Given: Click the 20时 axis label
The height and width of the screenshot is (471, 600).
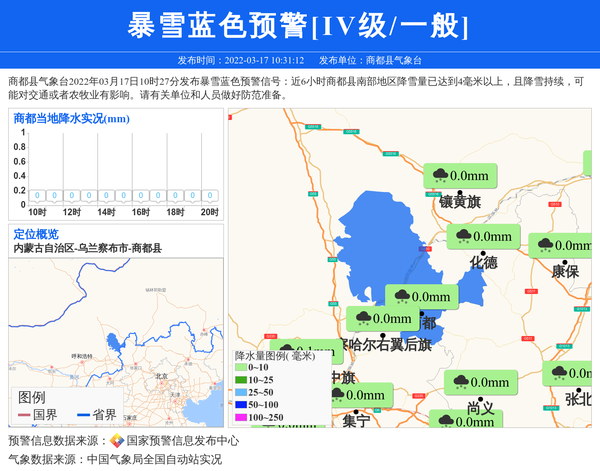Looking at the screenshot, I should click(x=210, y=212).
